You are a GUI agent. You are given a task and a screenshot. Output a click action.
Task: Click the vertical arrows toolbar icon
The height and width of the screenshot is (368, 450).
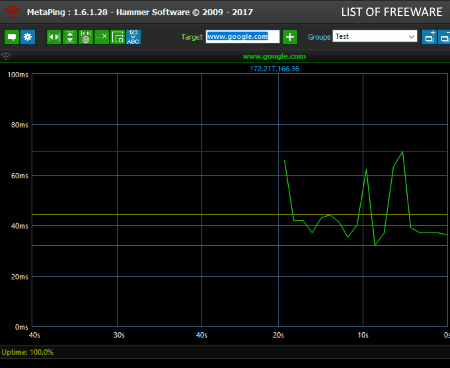(x=70, y=37)
